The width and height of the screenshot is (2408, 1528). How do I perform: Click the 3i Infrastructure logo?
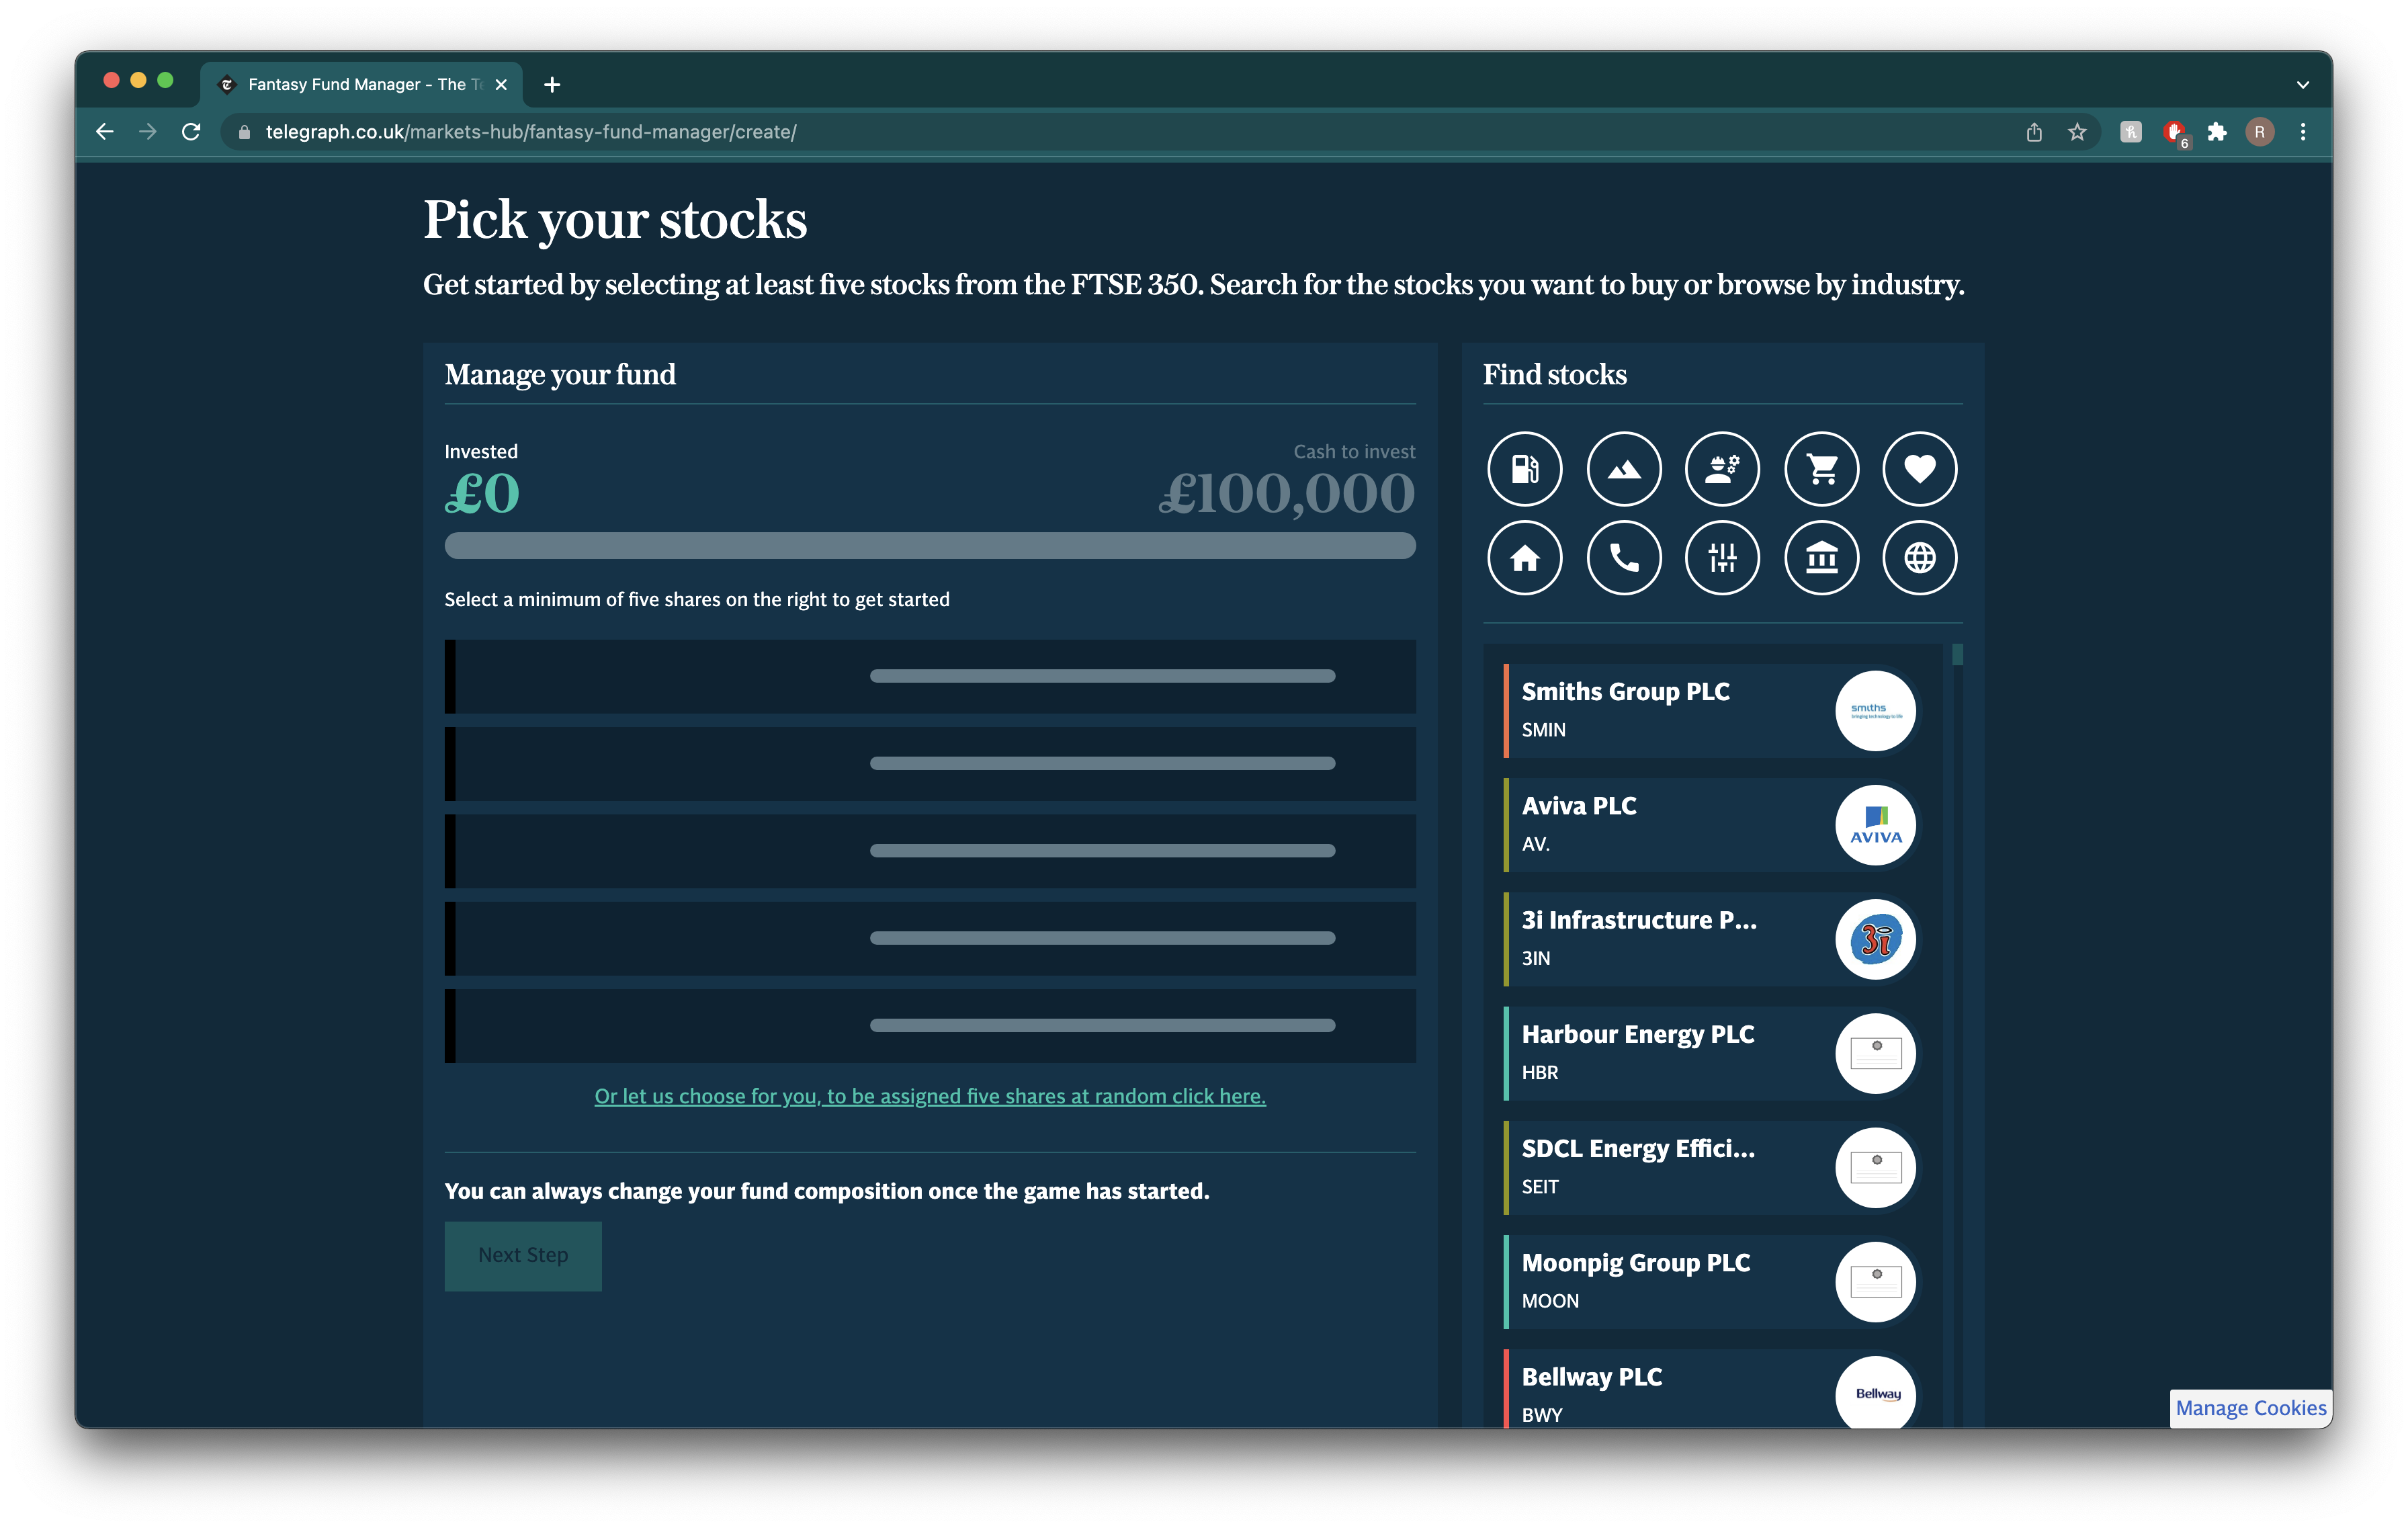[x=1875, y=939]
